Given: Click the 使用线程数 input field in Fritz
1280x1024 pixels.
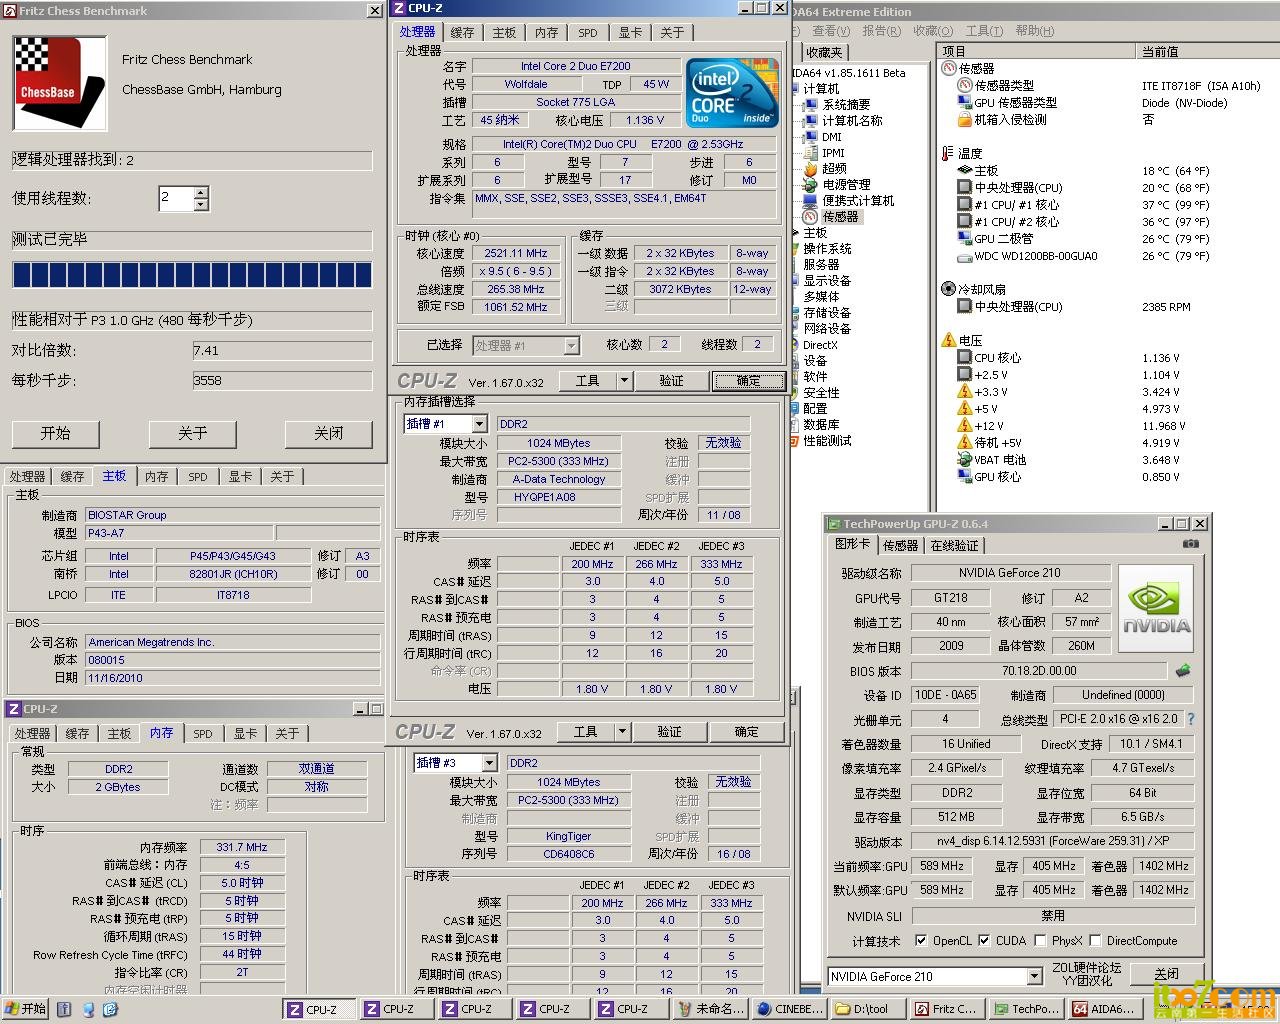Looking at the screenshot, I should click(176, 198).
